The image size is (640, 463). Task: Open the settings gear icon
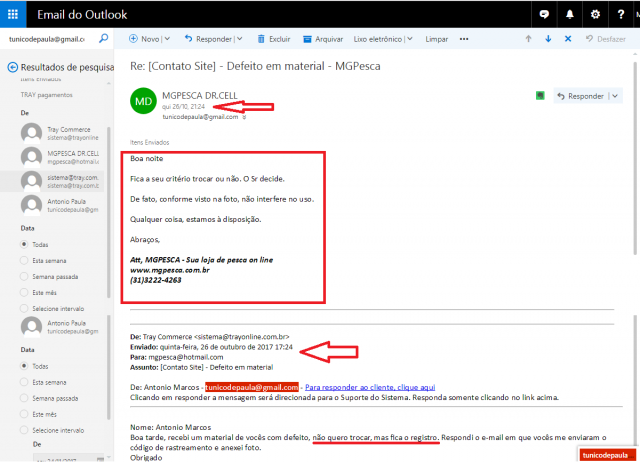pos(595,14)
